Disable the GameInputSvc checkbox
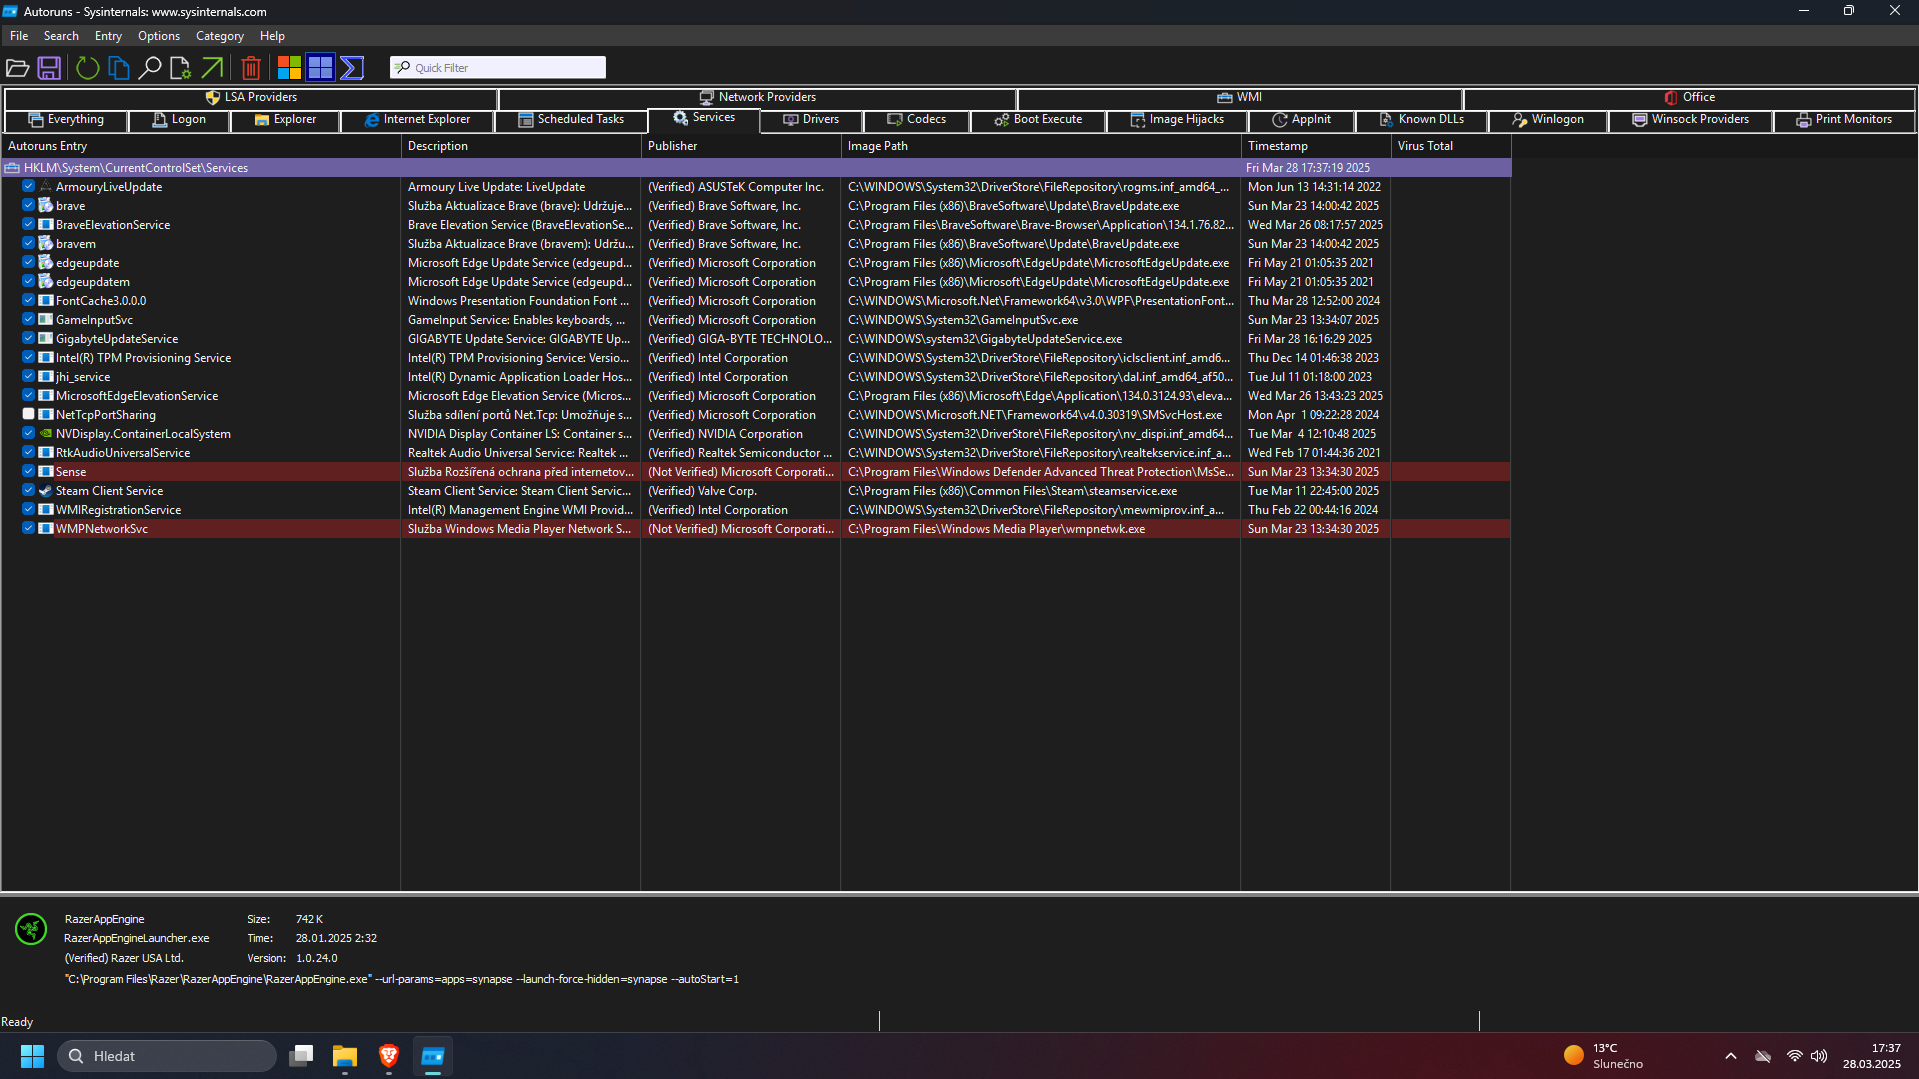Image resolution: width=1919 pixels, height=1079 pixels. click(x=29, y=319)
